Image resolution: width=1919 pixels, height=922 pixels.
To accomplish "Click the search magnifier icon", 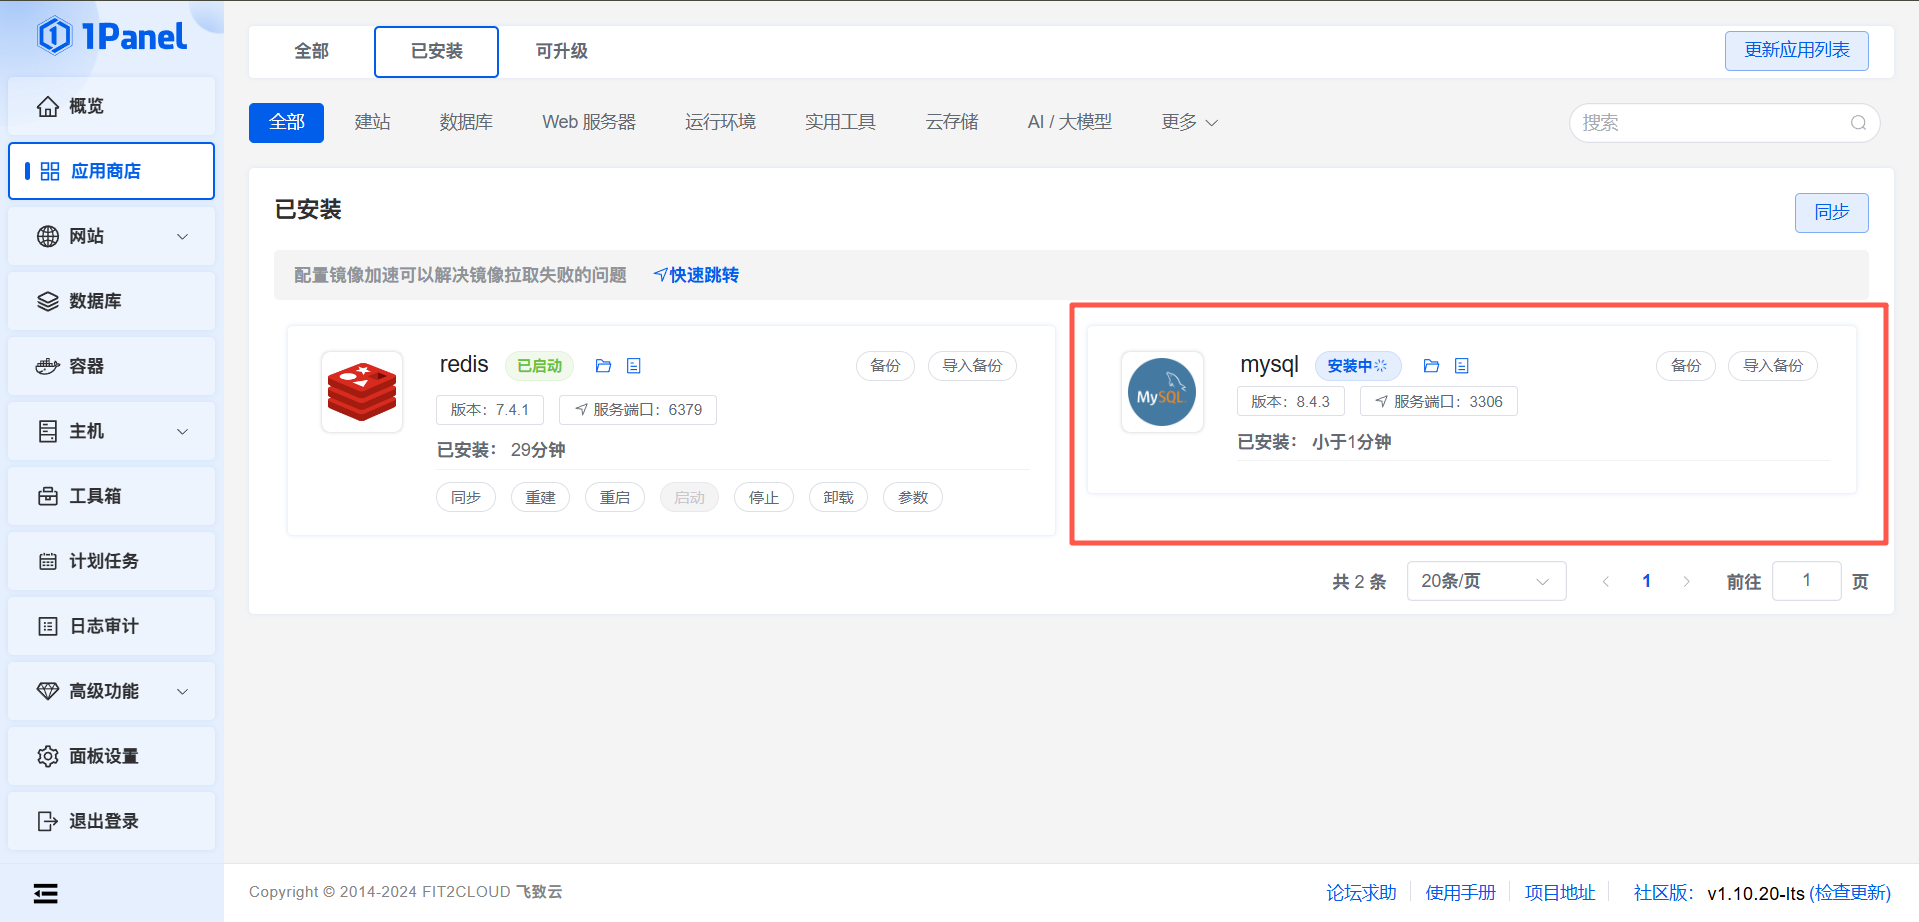I will [1858, 123].
